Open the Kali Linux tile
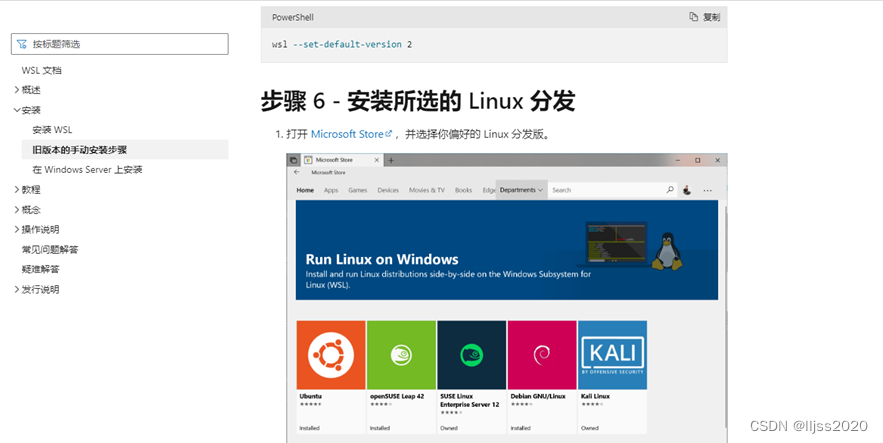This screenshot has width=883, height=443. point(612,378)
